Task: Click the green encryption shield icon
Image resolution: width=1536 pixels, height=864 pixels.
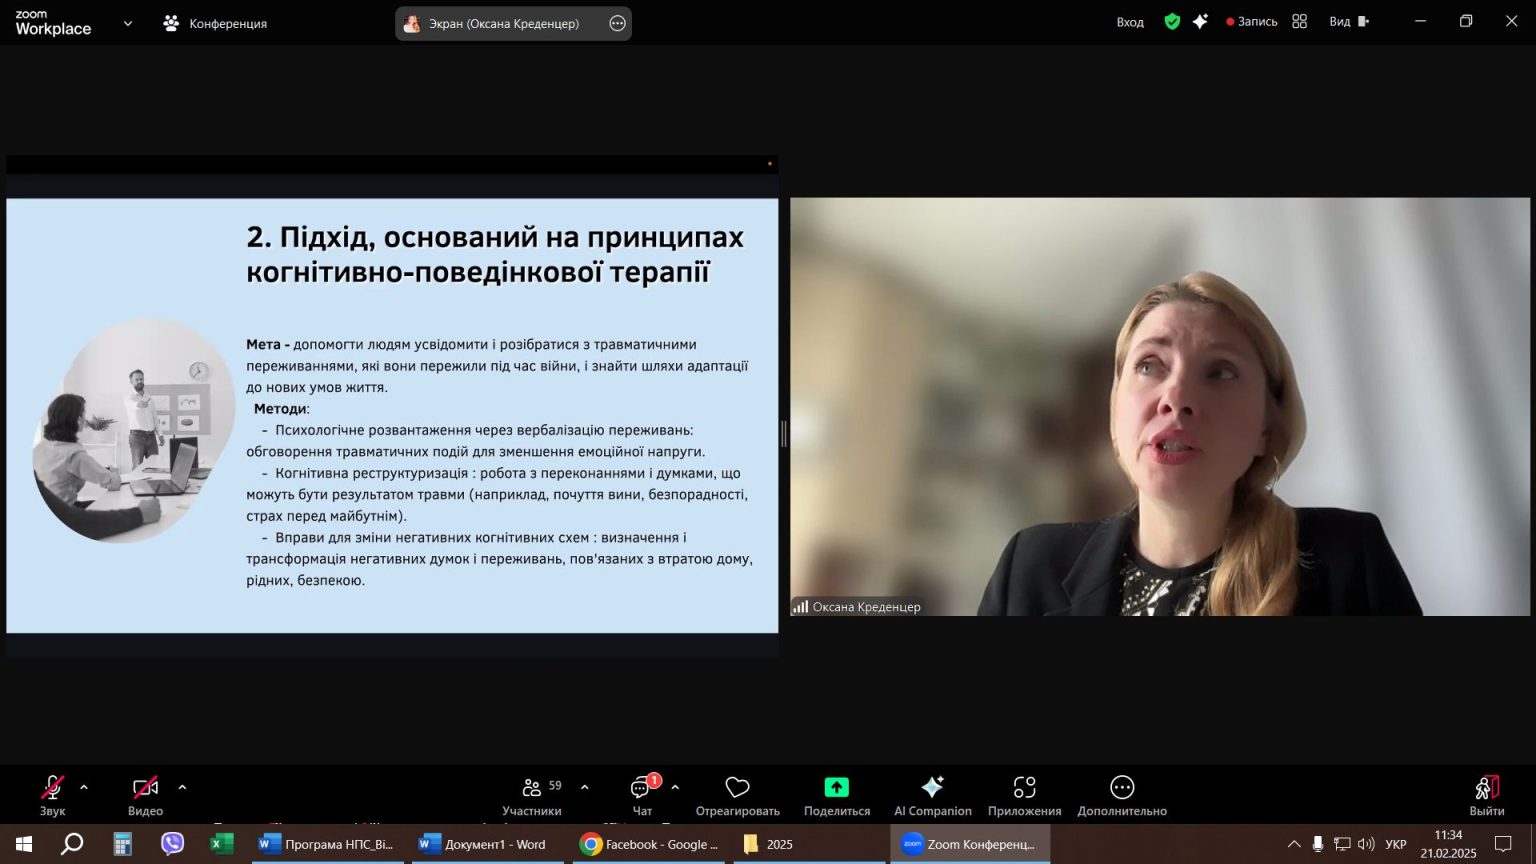Action: pos(1172,22)
